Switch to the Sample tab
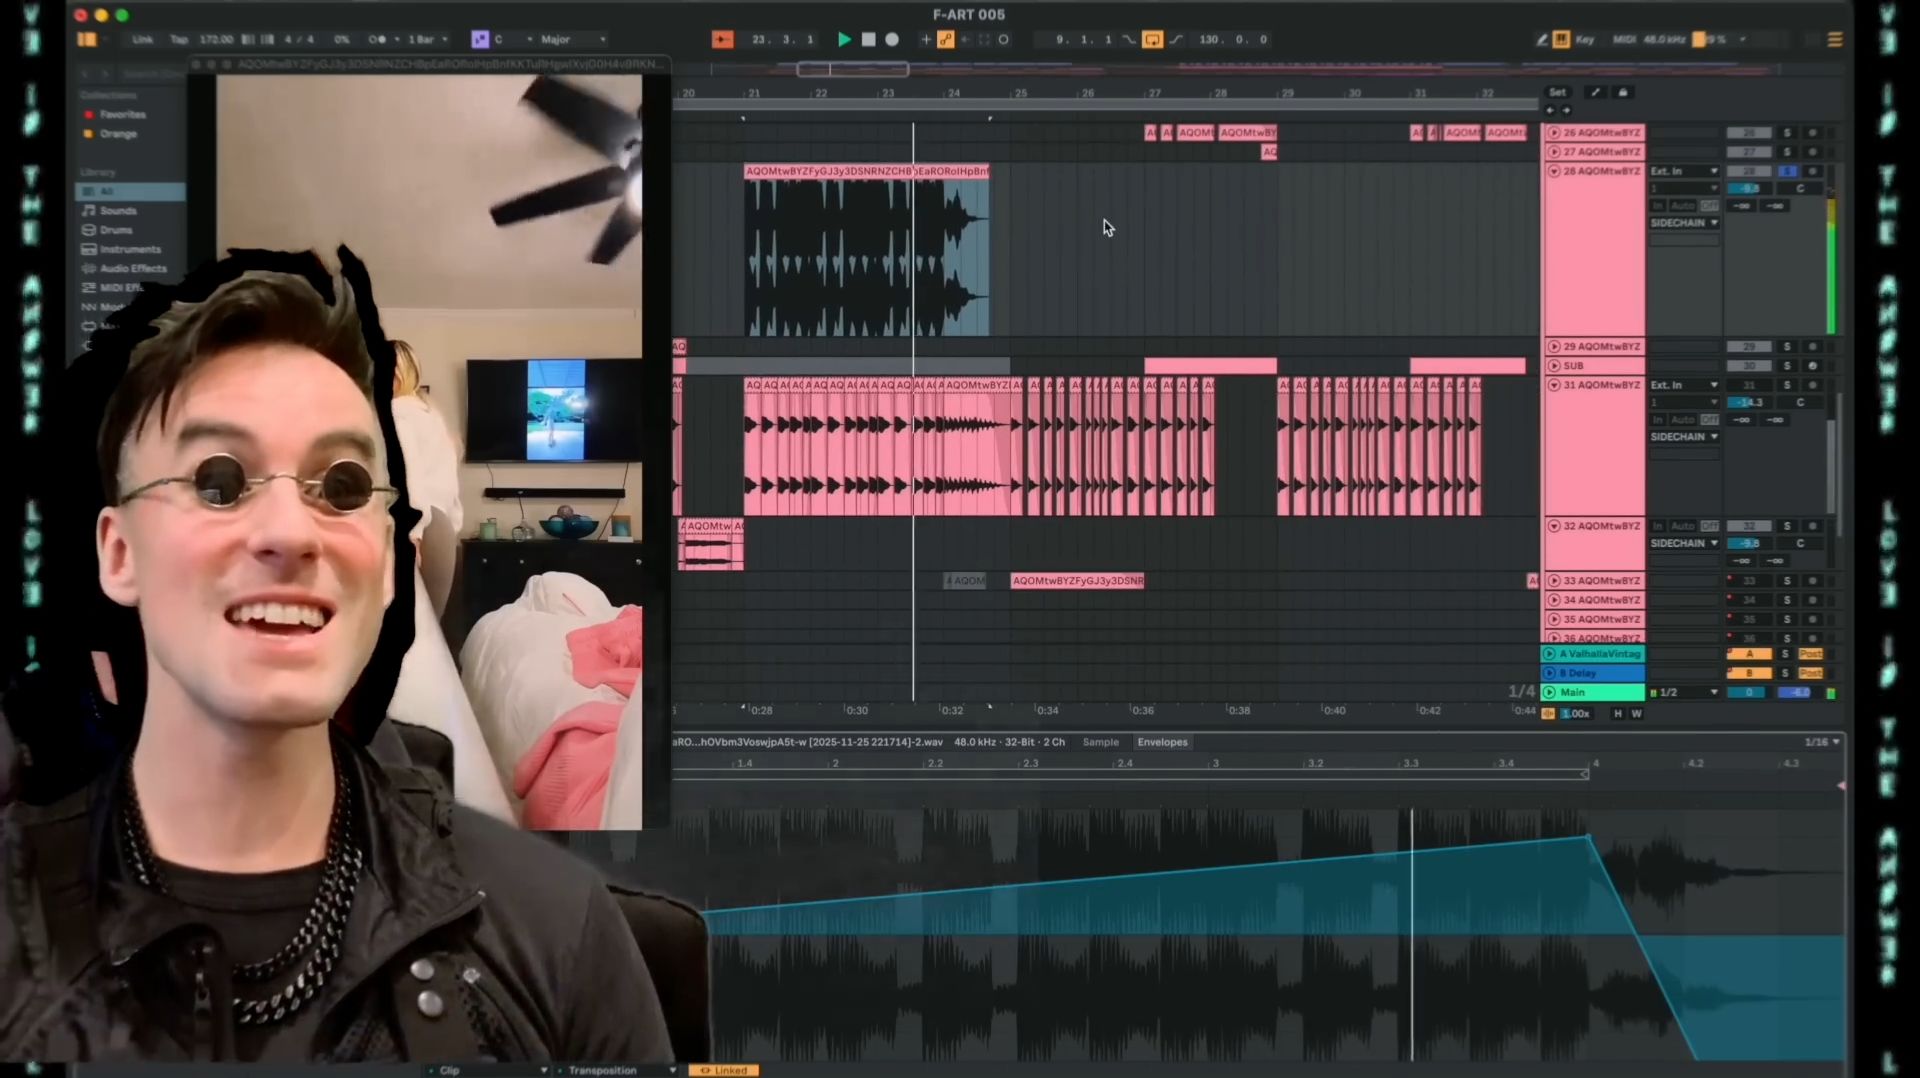1920x1078 pixels. pos(1101,742)
